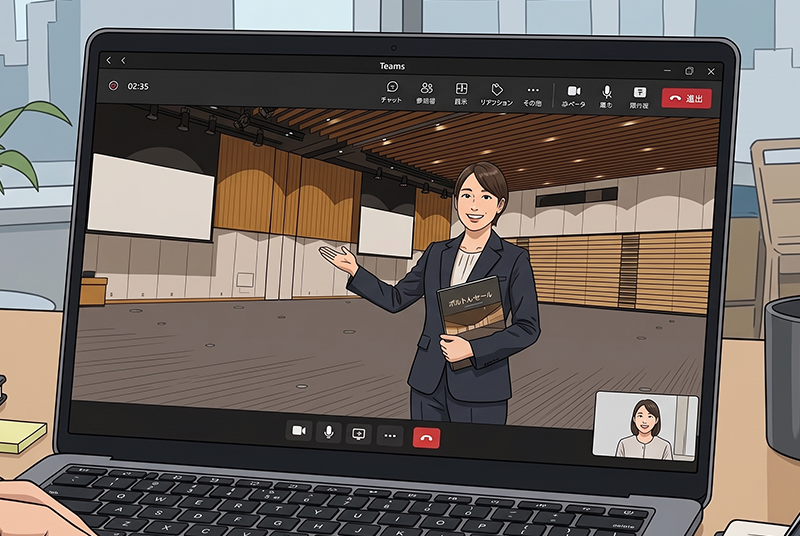The height and width of the screenshot is (536, 800).
Task: Mute the microphone in the top toolbar
Action: pyautogui.click(x=606, y=96)
